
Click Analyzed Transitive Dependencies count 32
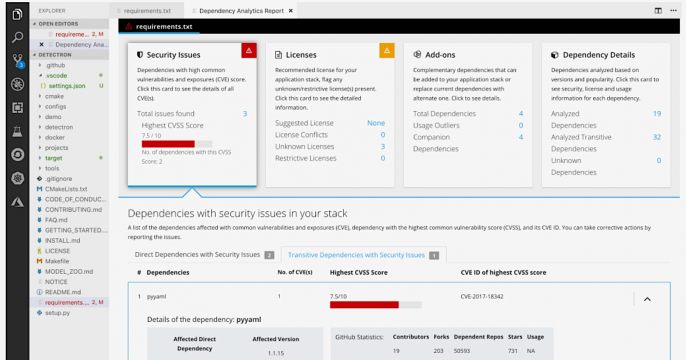pos(657,137)
